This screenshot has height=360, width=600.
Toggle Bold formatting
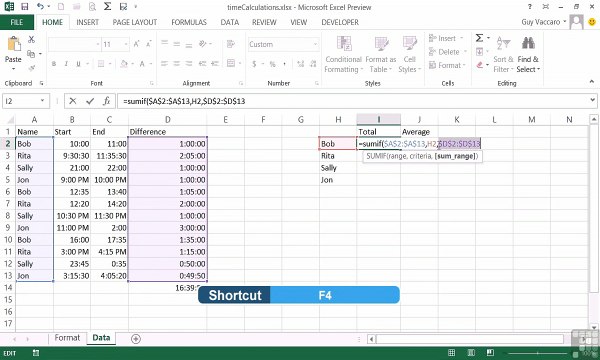pyautogui.click(x=54, y=64)
